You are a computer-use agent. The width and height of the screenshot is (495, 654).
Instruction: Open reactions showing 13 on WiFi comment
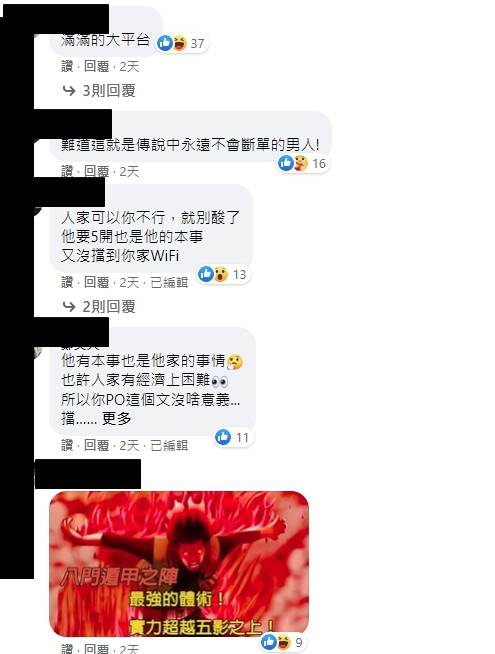pos(223,274)
